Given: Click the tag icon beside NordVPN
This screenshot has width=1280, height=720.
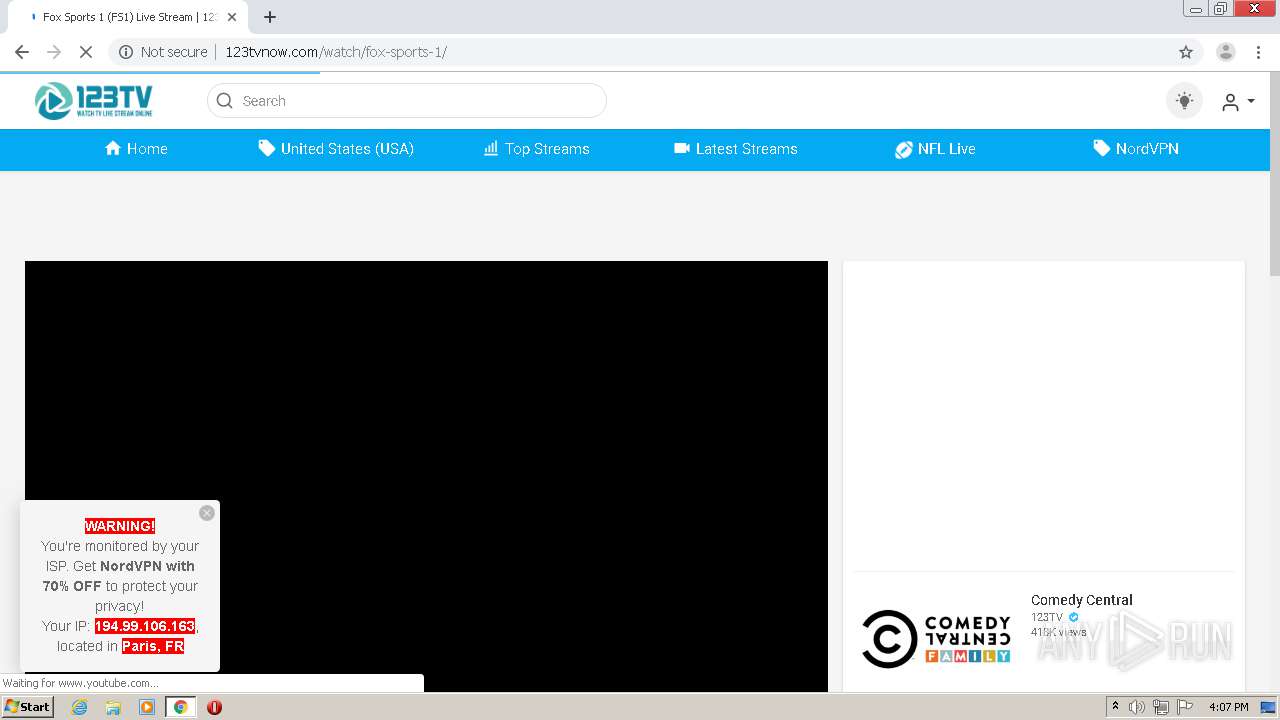Looking at the screenshot, I should coord(1101,148).
